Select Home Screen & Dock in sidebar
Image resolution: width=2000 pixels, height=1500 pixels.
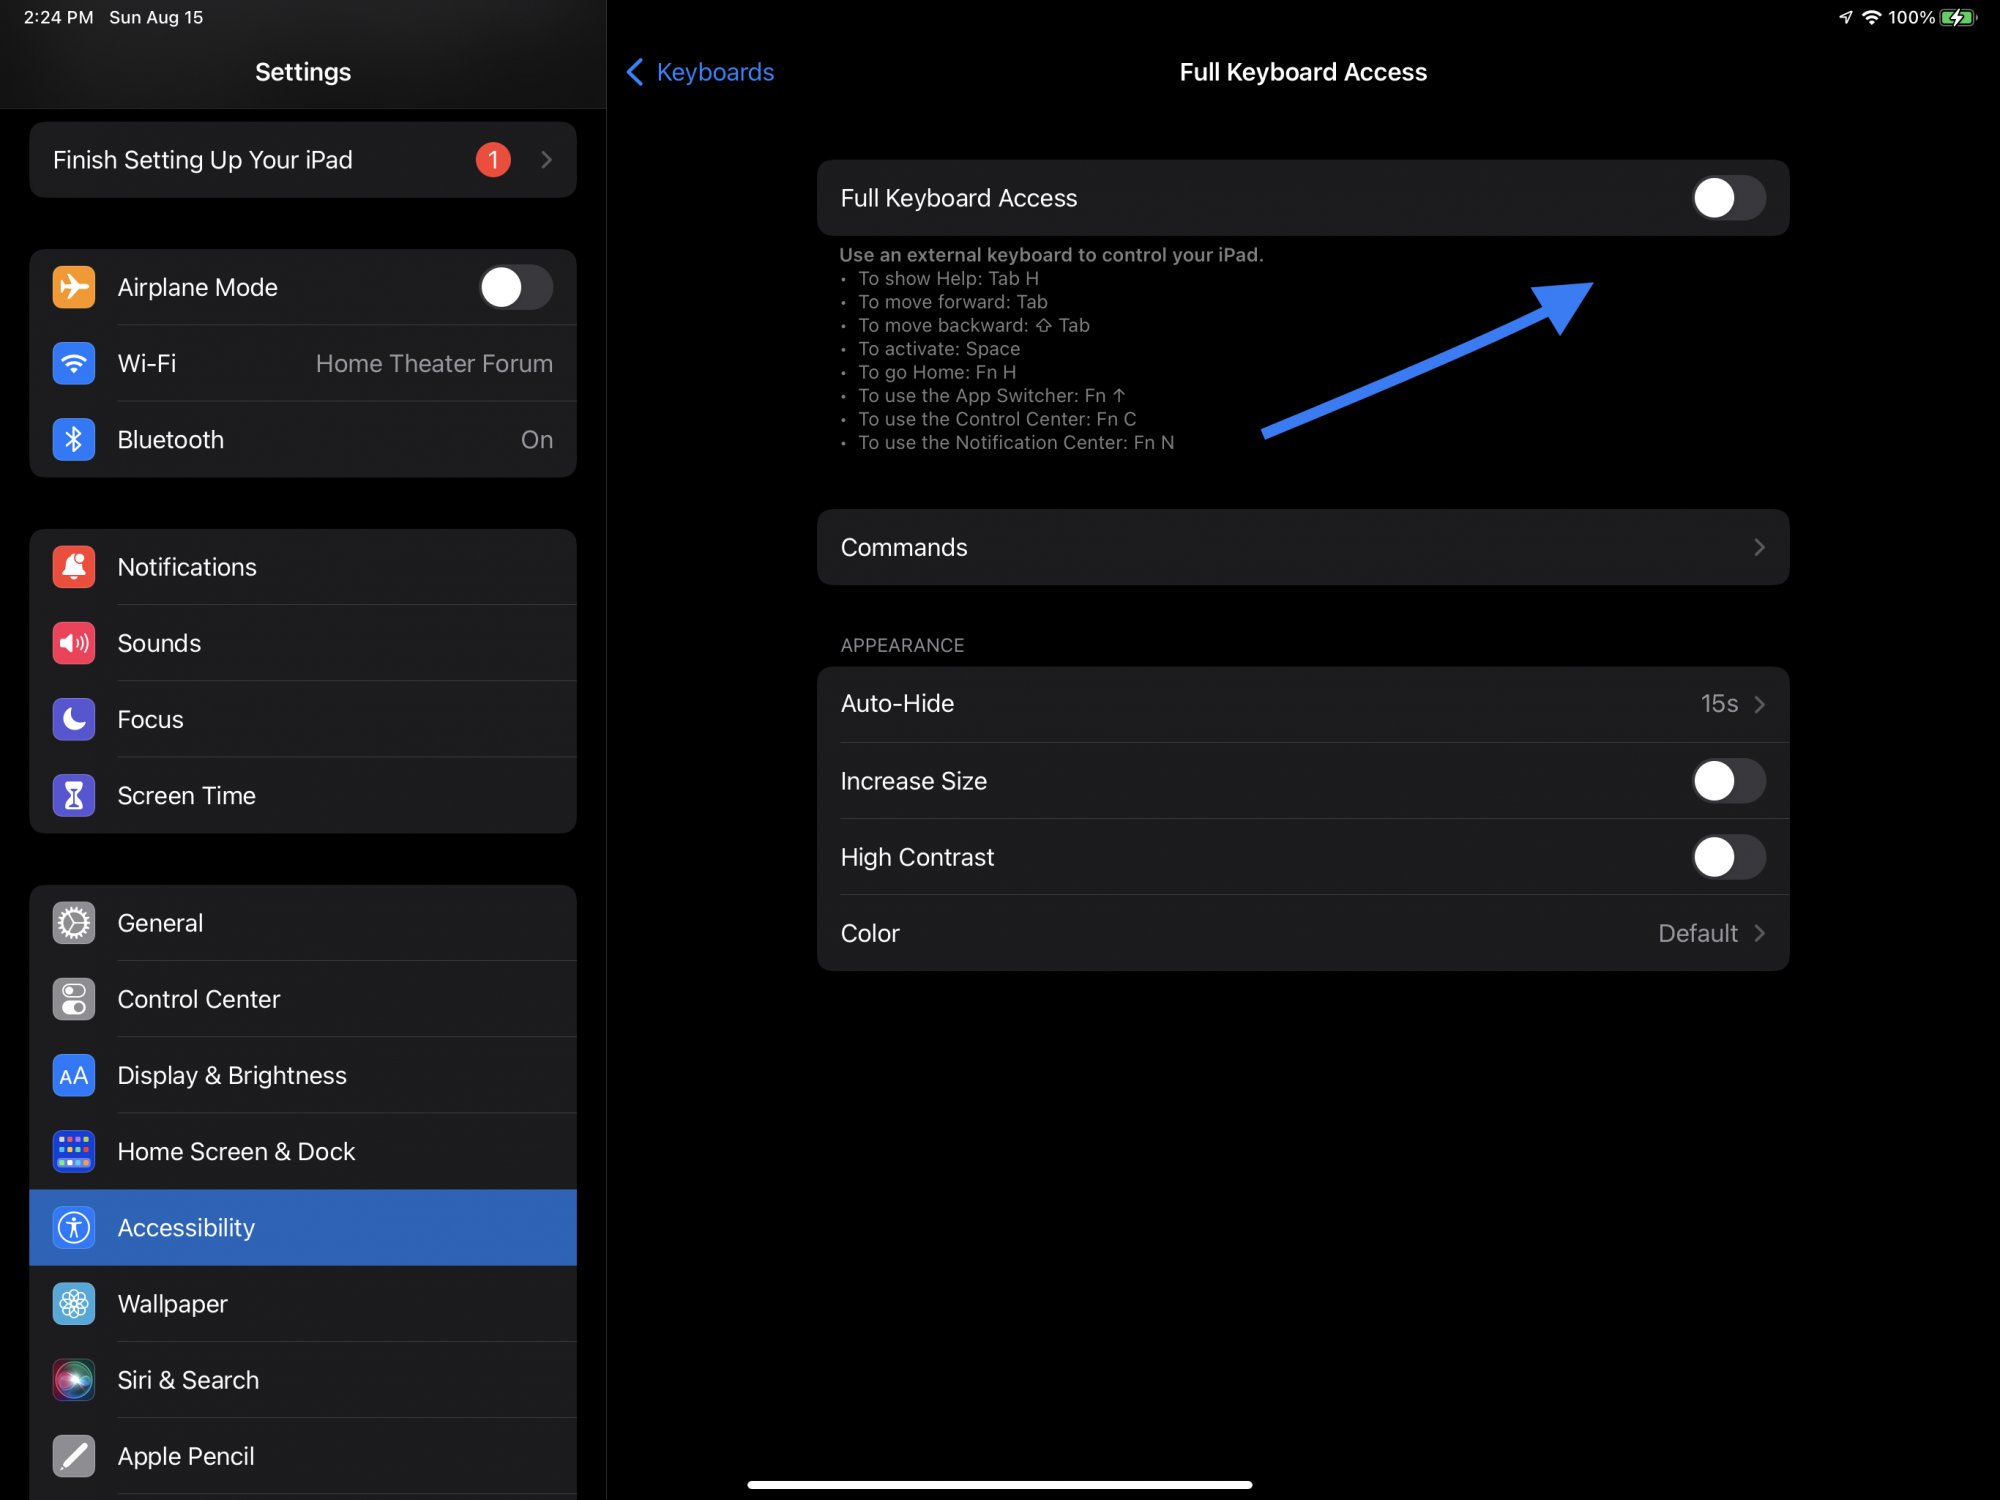303,1151
